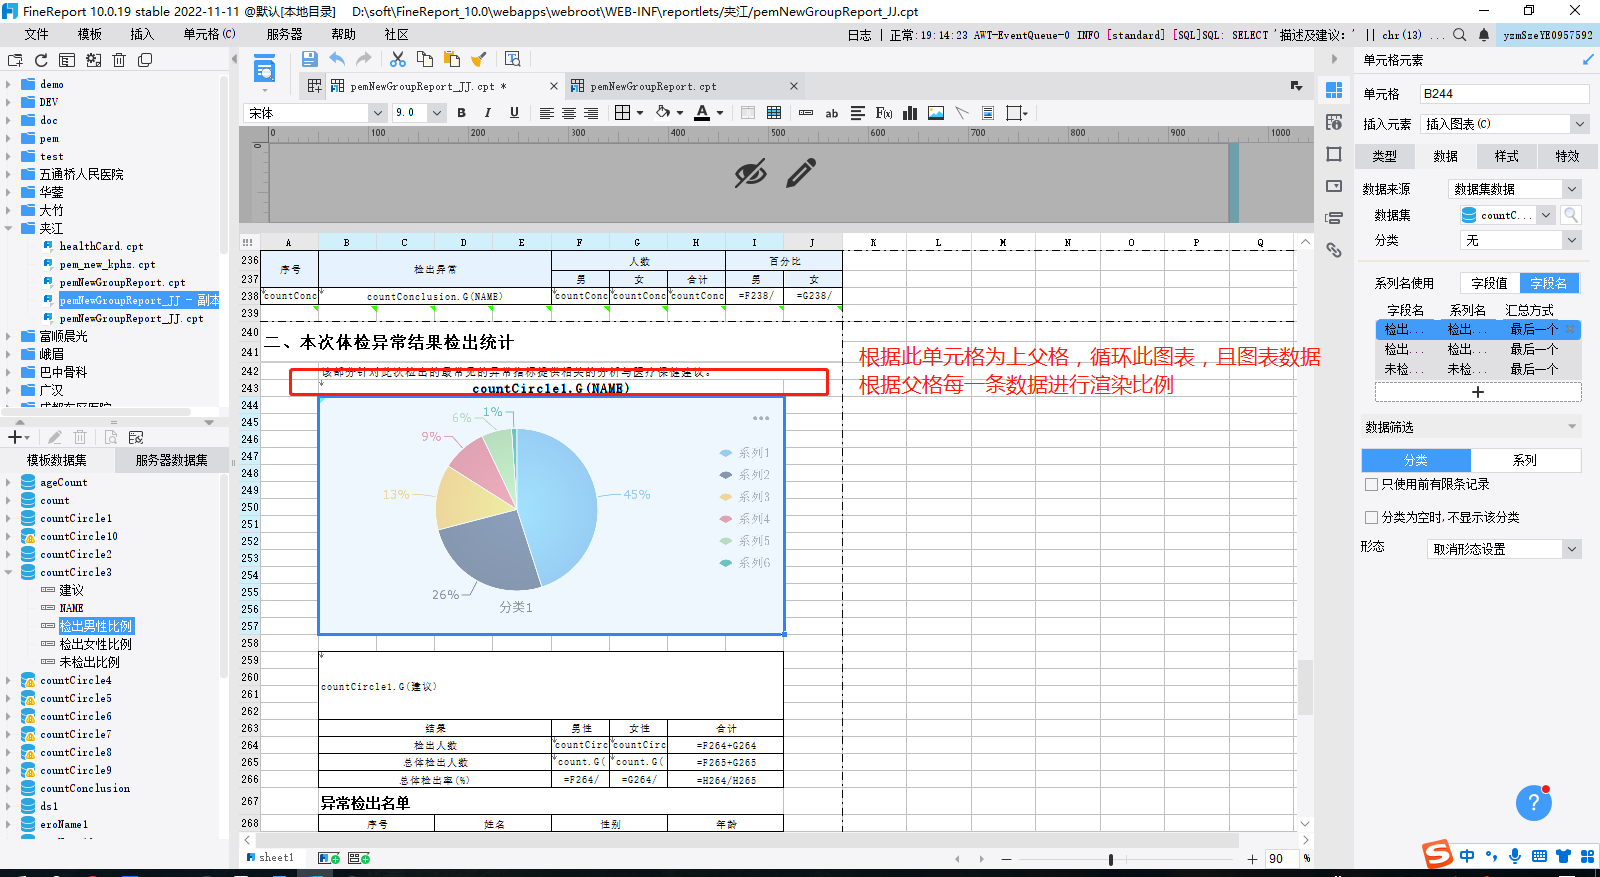Open the 服务器 menu
Image resolution: width=1600 pixels, height=877 pixels.
(x=285, y=34)
